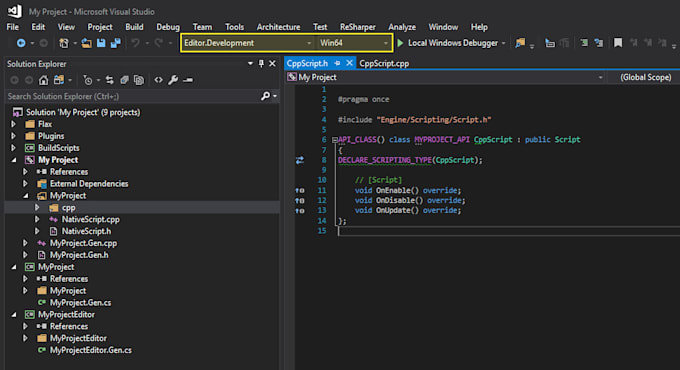Select NativeScript.cpp in Solution Explorer

click(x=90, y=219)
